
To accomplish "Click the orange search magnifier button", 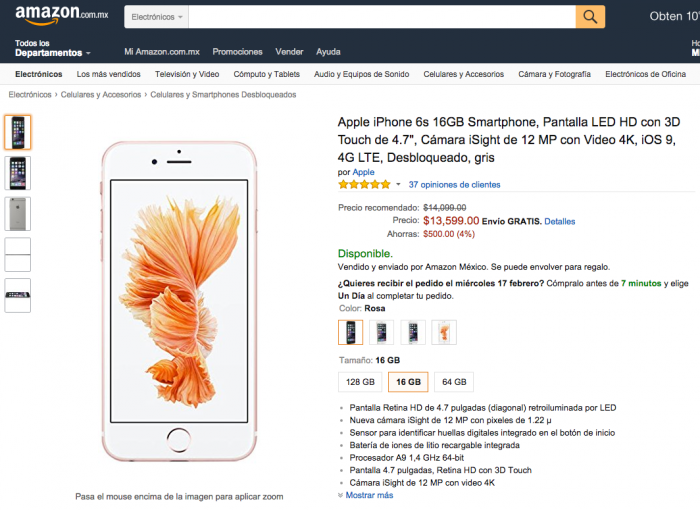I will 590,17.
